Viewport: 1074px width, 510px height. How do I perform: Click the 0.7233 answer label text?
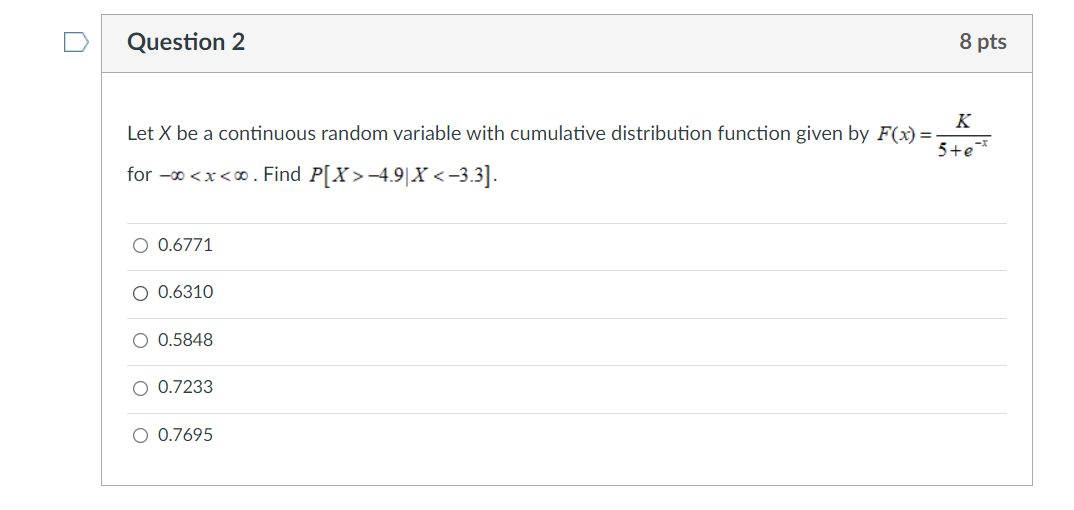click(185, 387)
